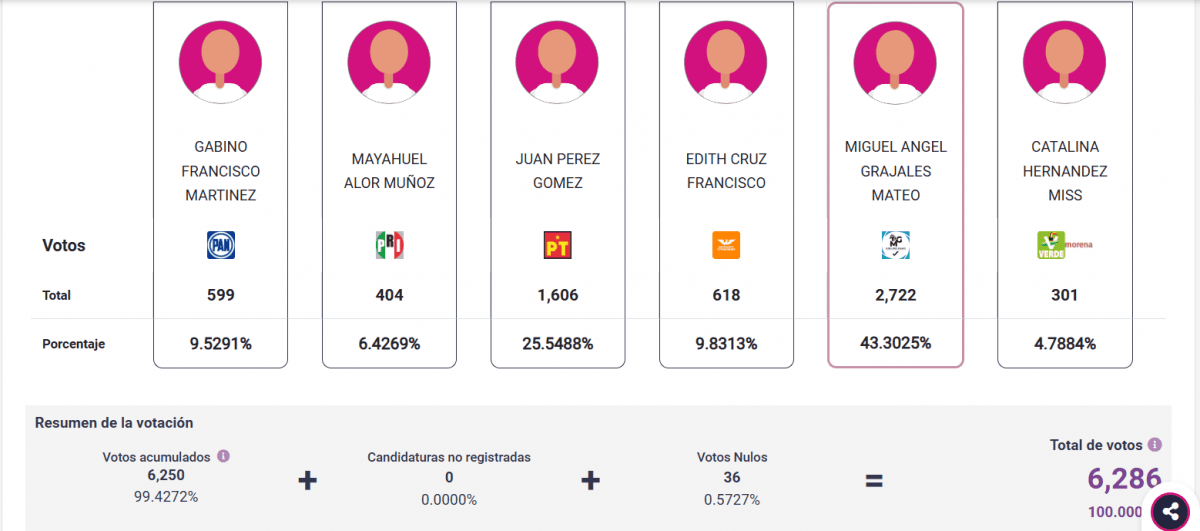Click the PRI party logo

click(x=389, y=245)
